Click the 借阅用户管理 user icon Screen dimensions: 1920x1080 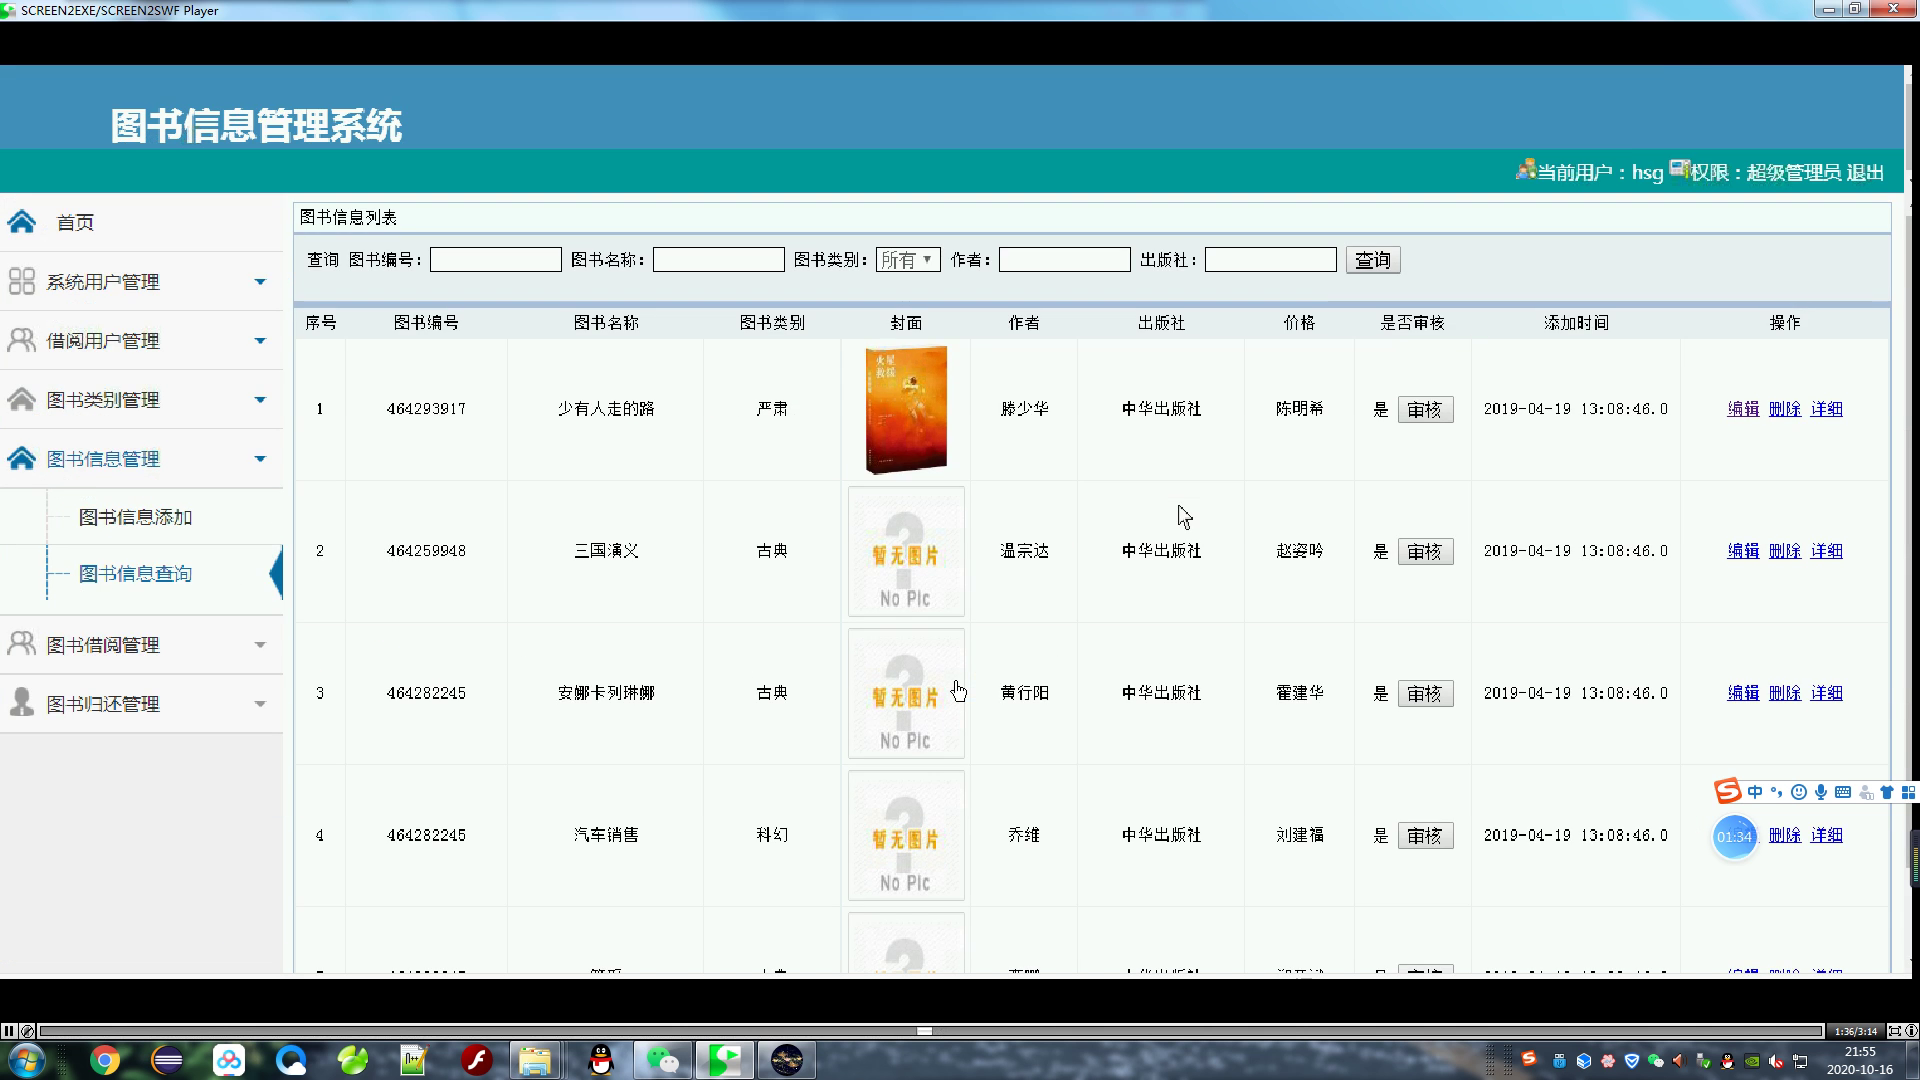tap(22, 341)
